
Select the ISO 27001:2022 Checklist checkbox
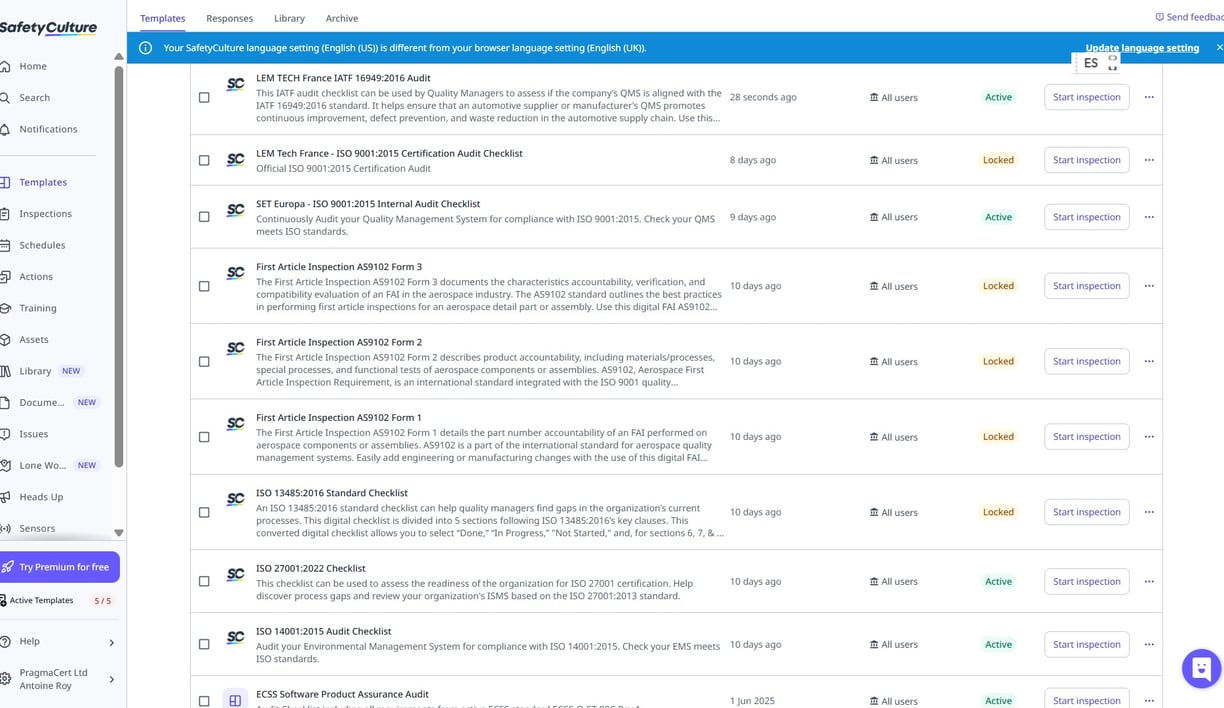[204, 581]
